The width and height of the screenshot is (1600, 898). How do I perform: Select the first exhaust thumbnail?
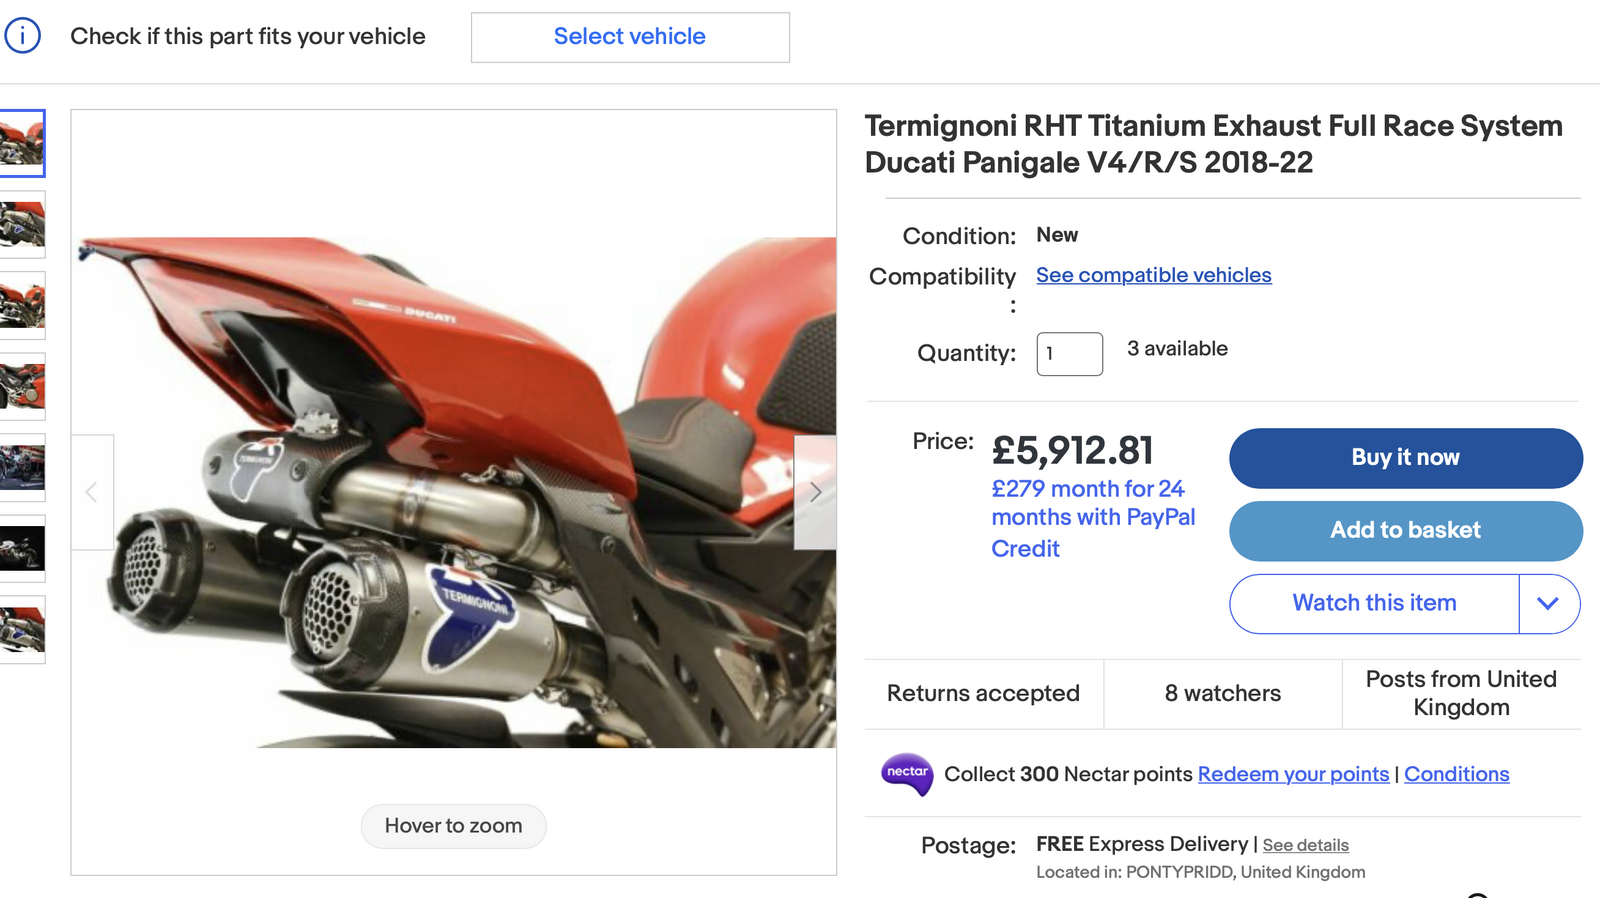22,144
